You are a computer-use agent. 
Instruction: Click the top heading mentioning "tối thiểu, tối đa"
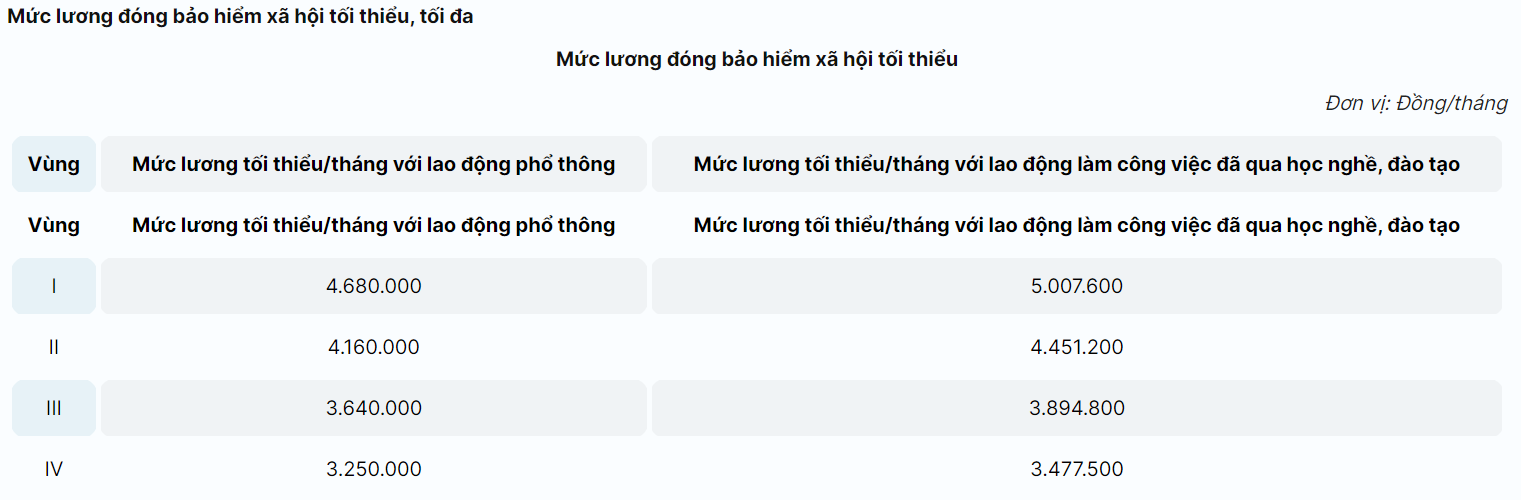tap(240, 17)
